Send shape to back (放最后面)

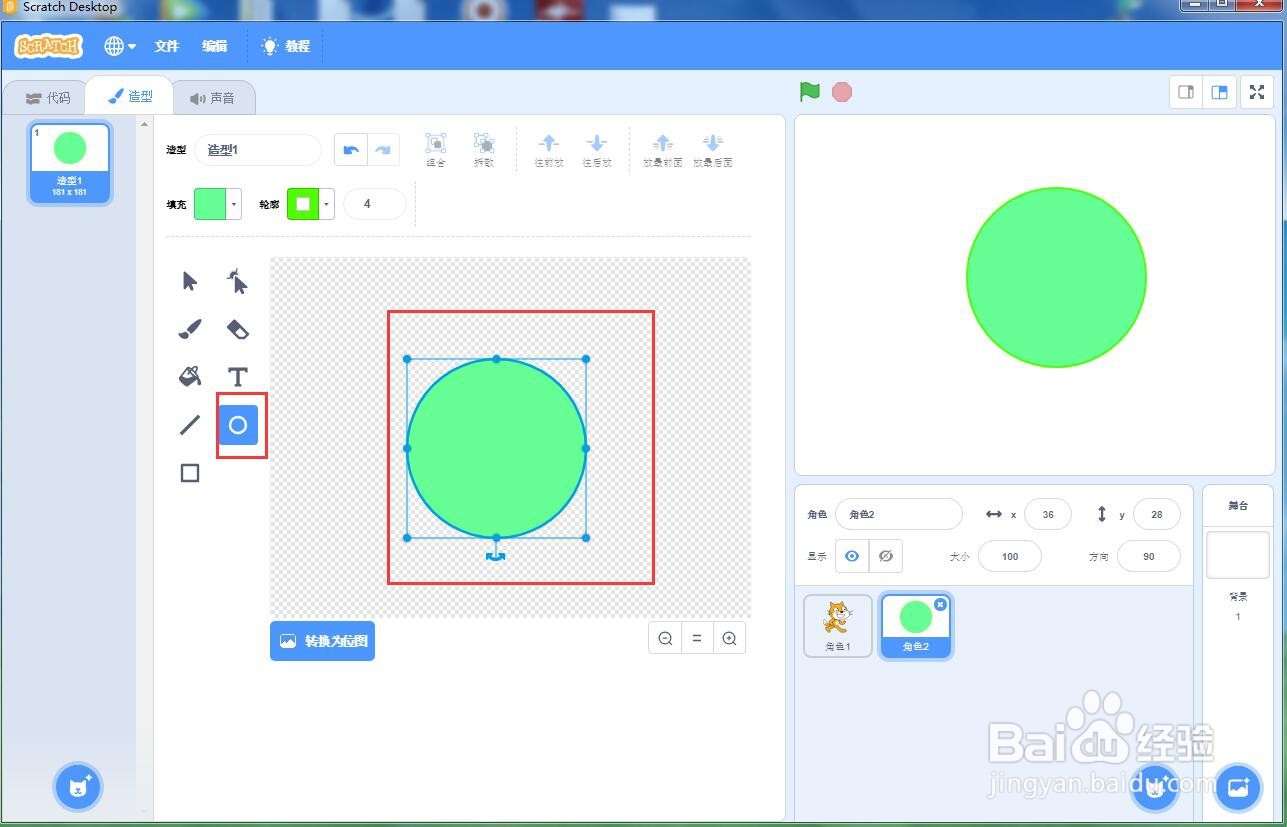(713, 150)
